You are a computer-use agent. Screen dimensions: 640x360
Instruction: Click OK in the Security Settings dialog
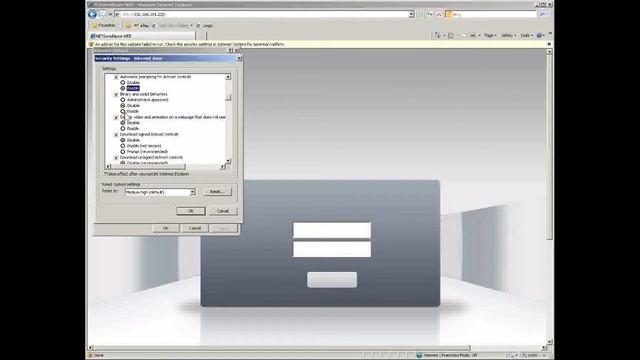191,211
